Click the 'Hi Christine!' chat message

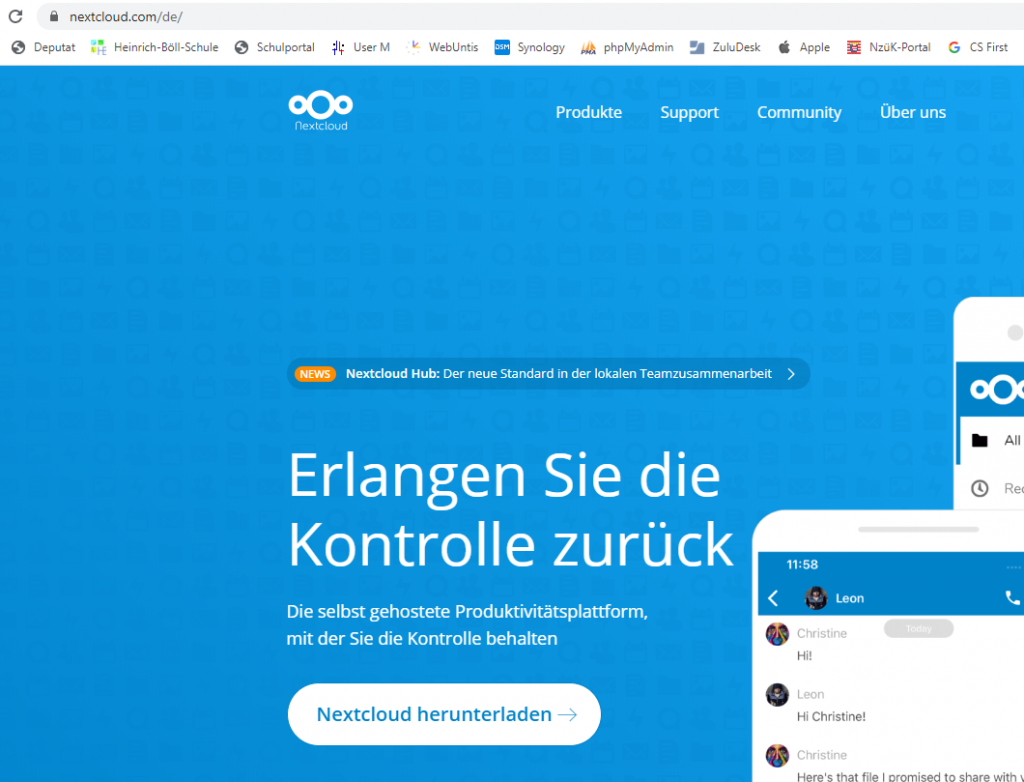[831, 717]
